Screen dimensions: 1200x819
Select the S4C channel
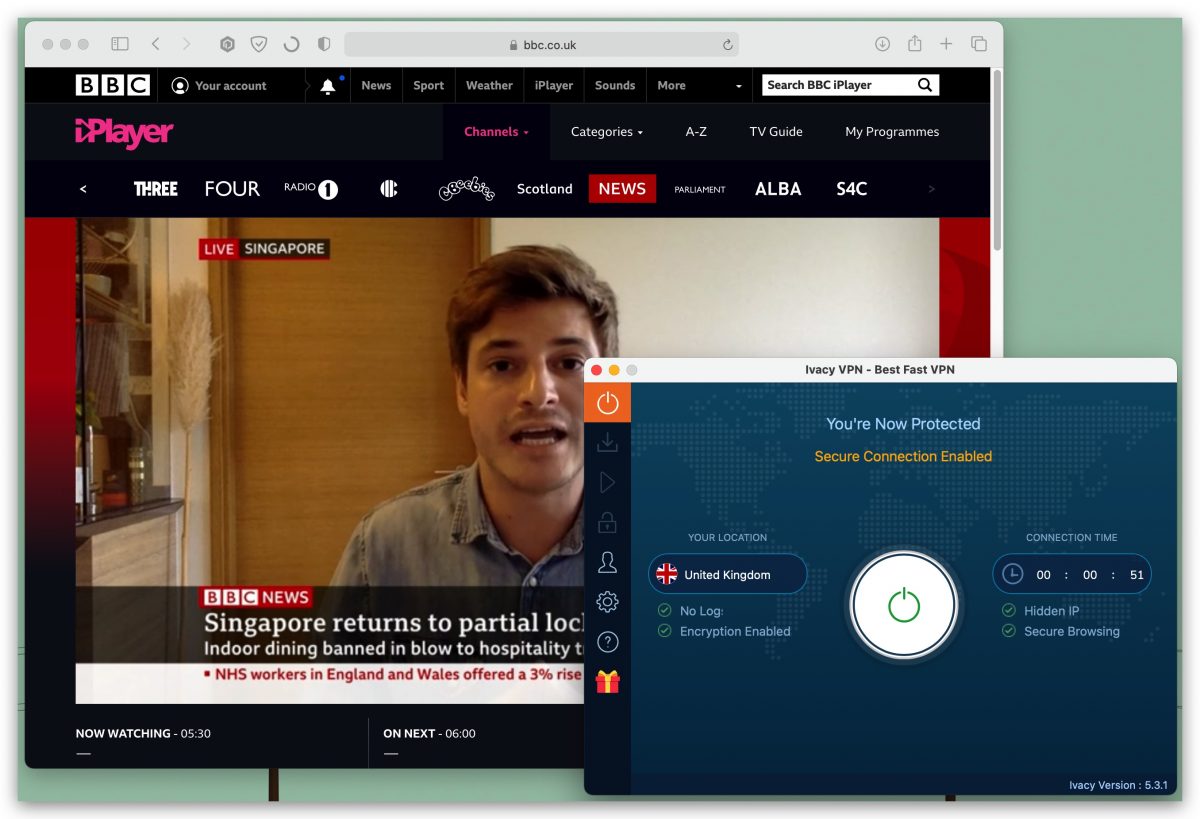click(x=852, y=189)
